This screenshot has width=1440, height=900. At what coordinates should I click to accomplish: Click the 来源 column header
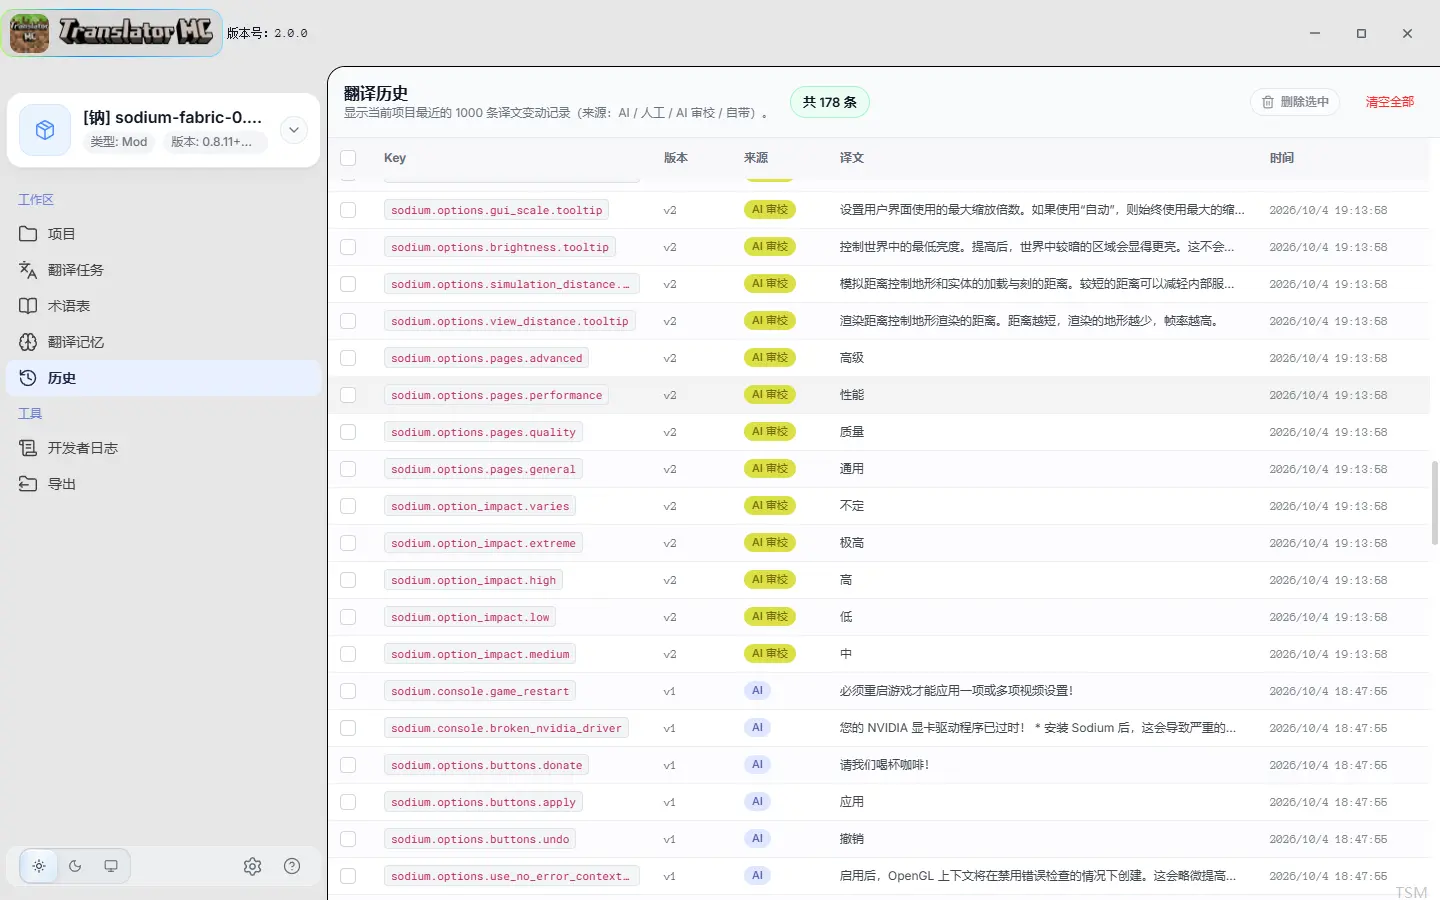pos(756,158)
